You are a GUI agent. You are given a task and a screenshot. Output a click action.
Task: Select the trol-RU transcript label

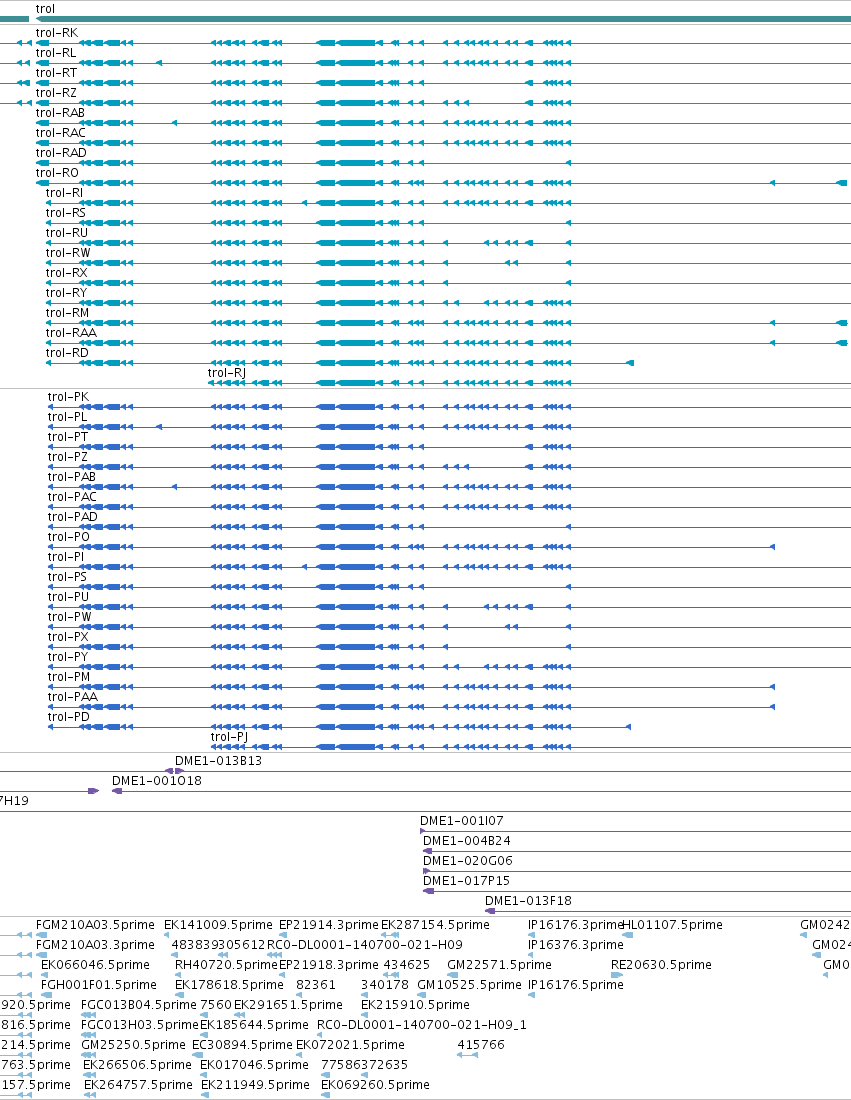[x=67, y=233]
